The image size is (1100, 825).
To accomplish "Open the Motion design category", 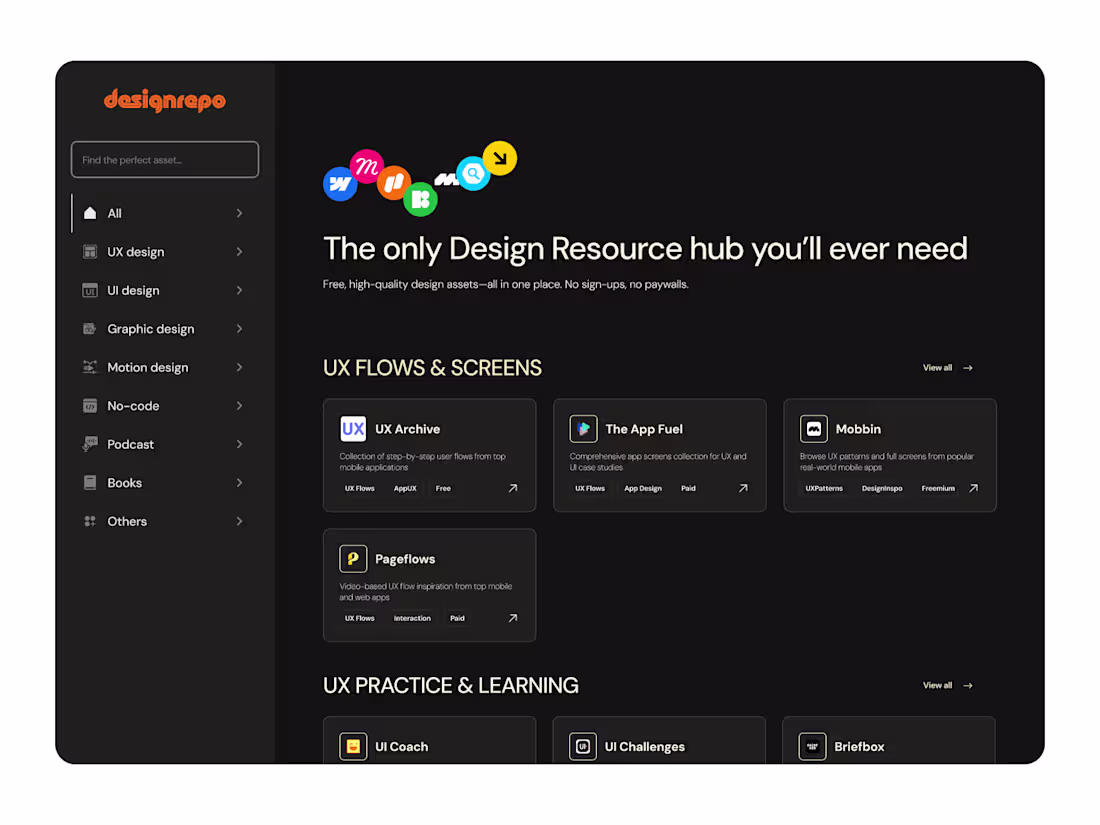I will [x=163, y=368].
